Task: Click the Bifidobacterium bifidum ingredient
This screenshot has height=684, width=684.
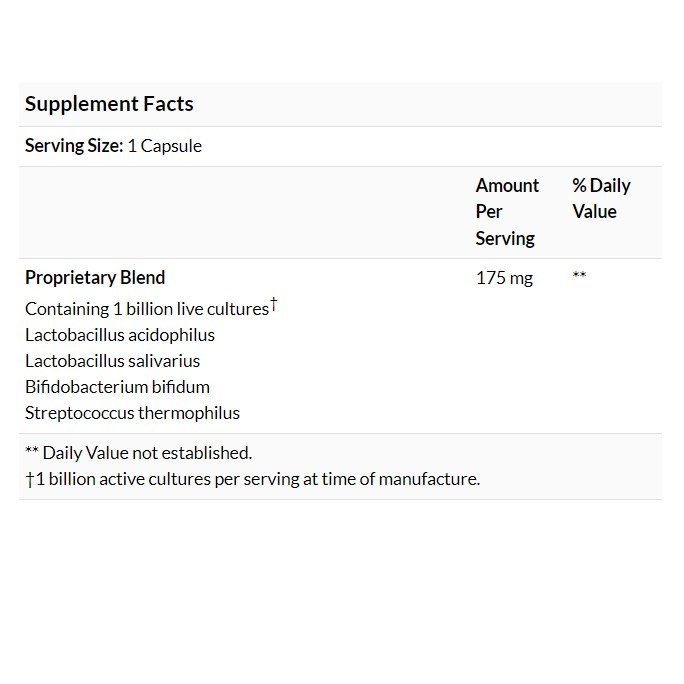Action: pos(118,387)
